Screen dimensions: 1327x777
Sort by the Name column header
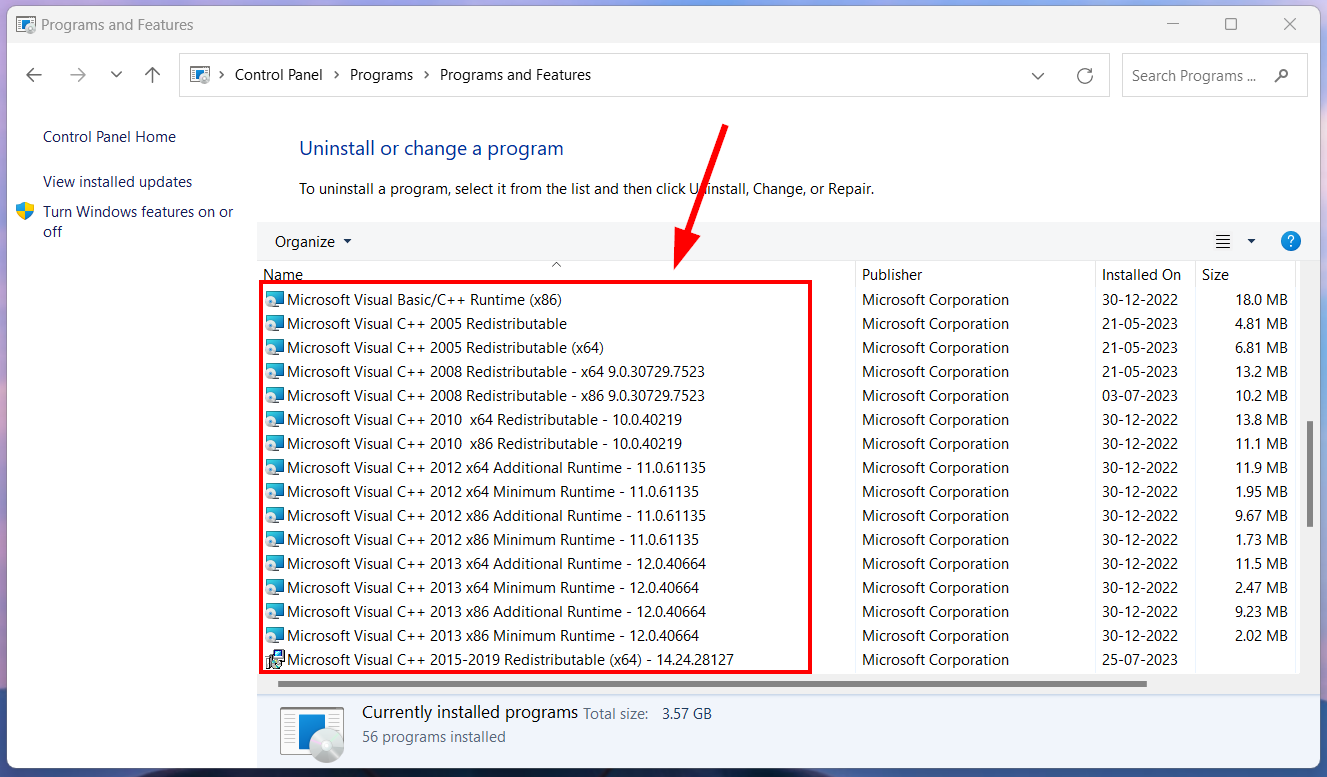coord(556,274)
